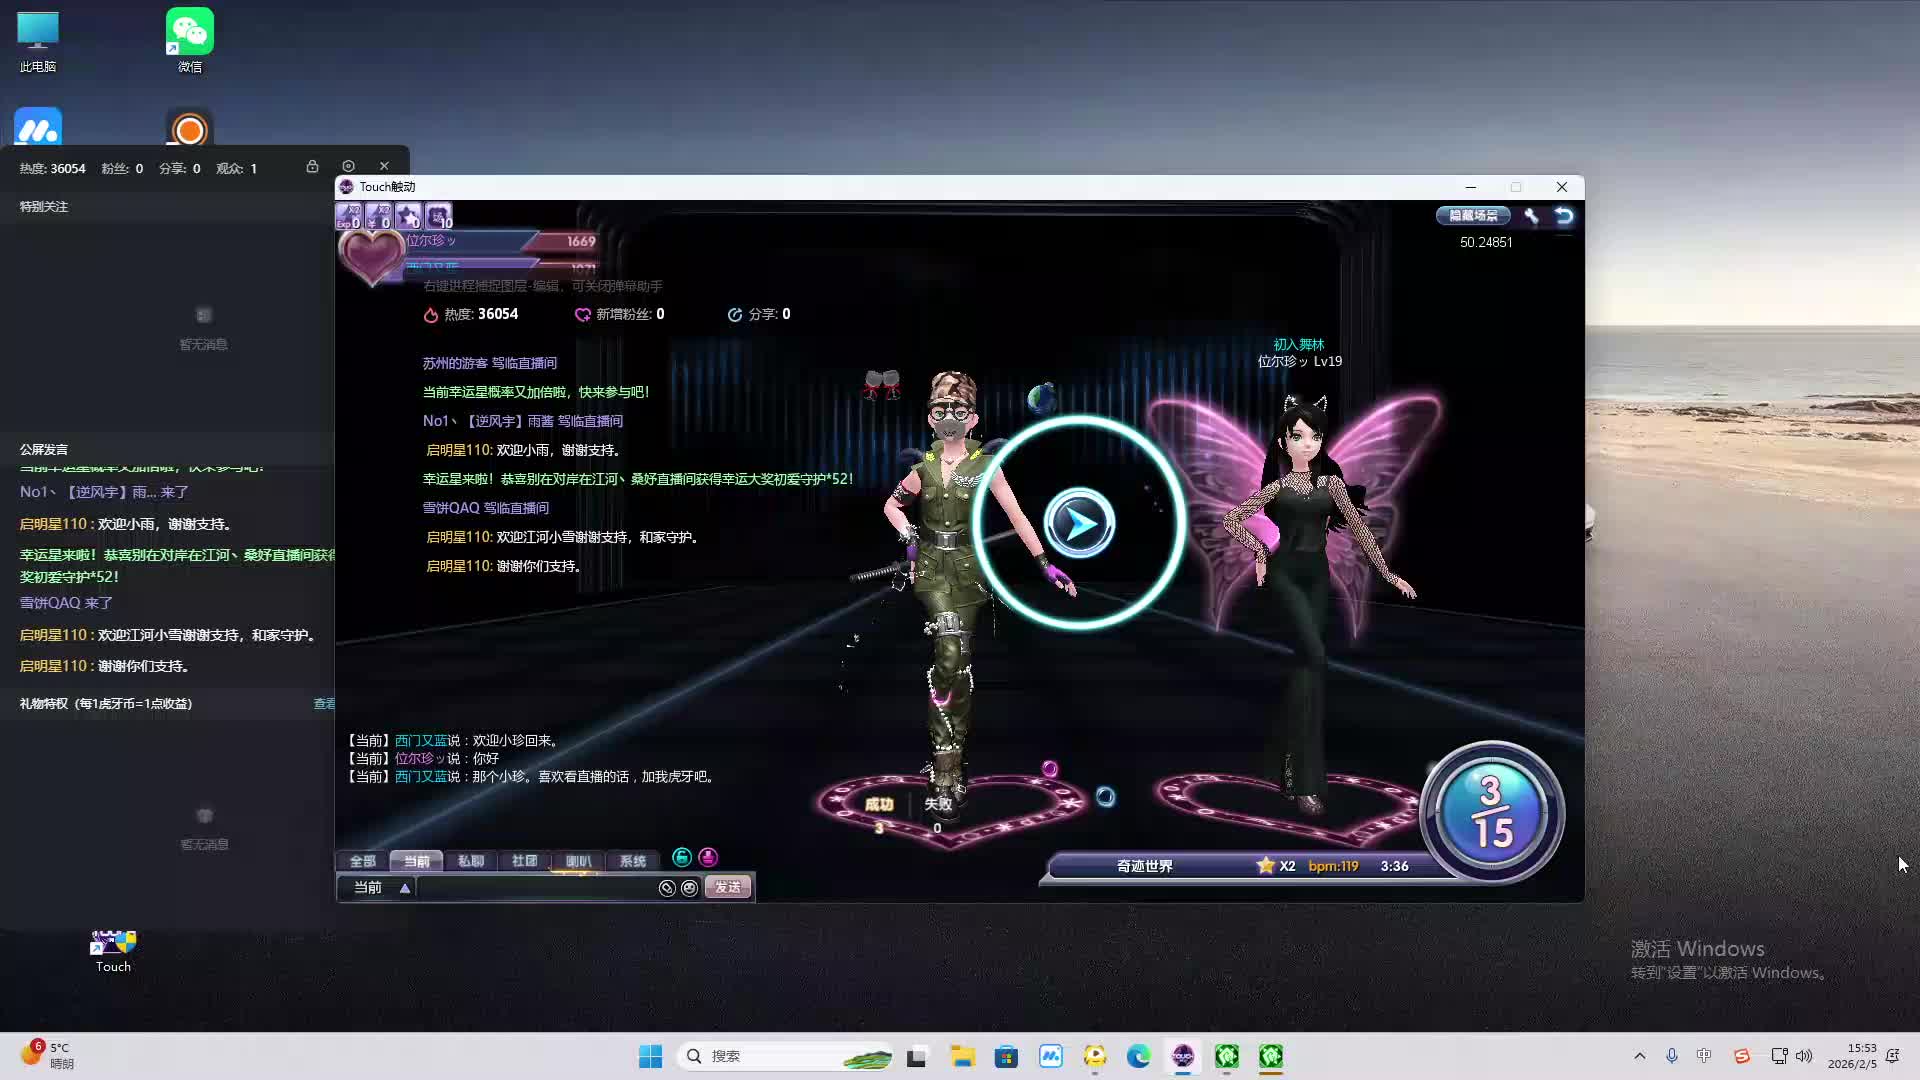Image resolution: width=1920 pixels, height=1080 pixels.
Task: Click the blue return arrow icon
Action: [1564, 216]
